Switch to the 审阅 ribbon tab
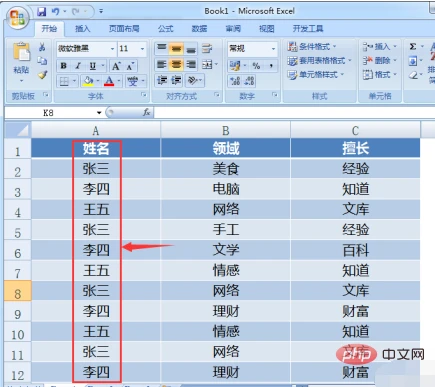The width and height of the screenshot is (435, 387). (x=233, y=29)
